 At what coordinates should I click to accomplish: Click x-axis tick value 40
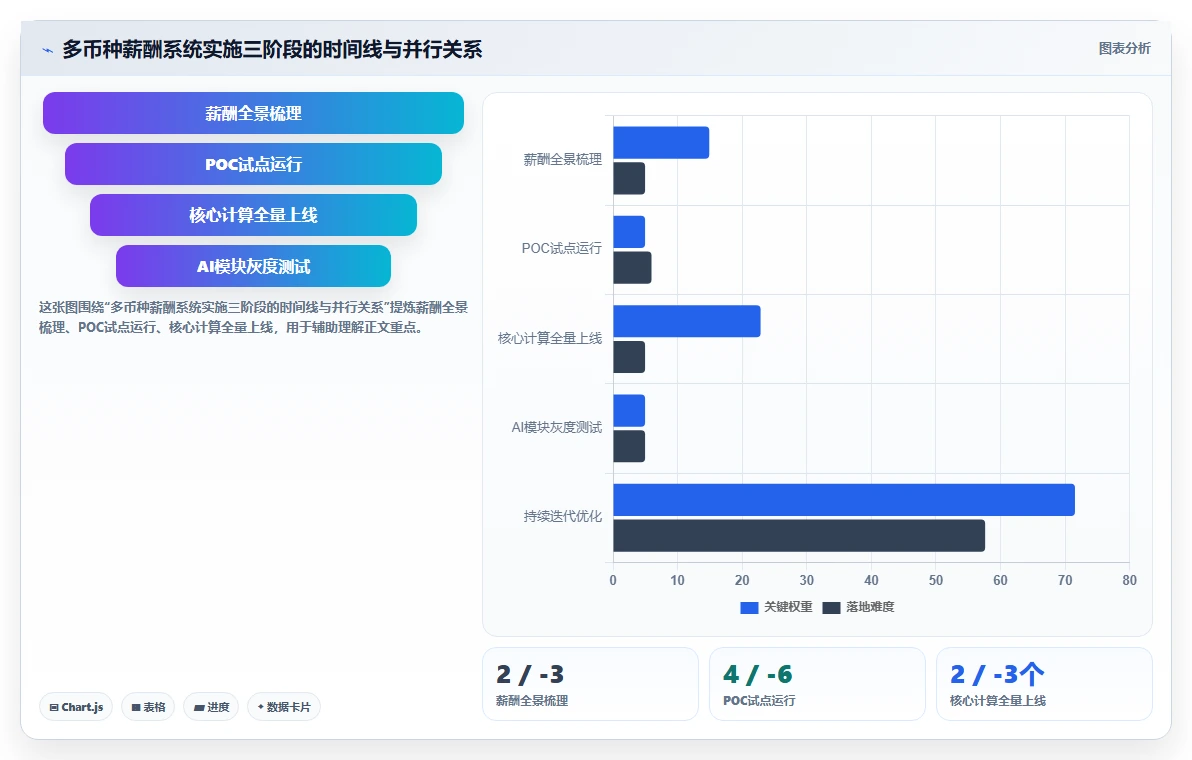tap(871, 581)
